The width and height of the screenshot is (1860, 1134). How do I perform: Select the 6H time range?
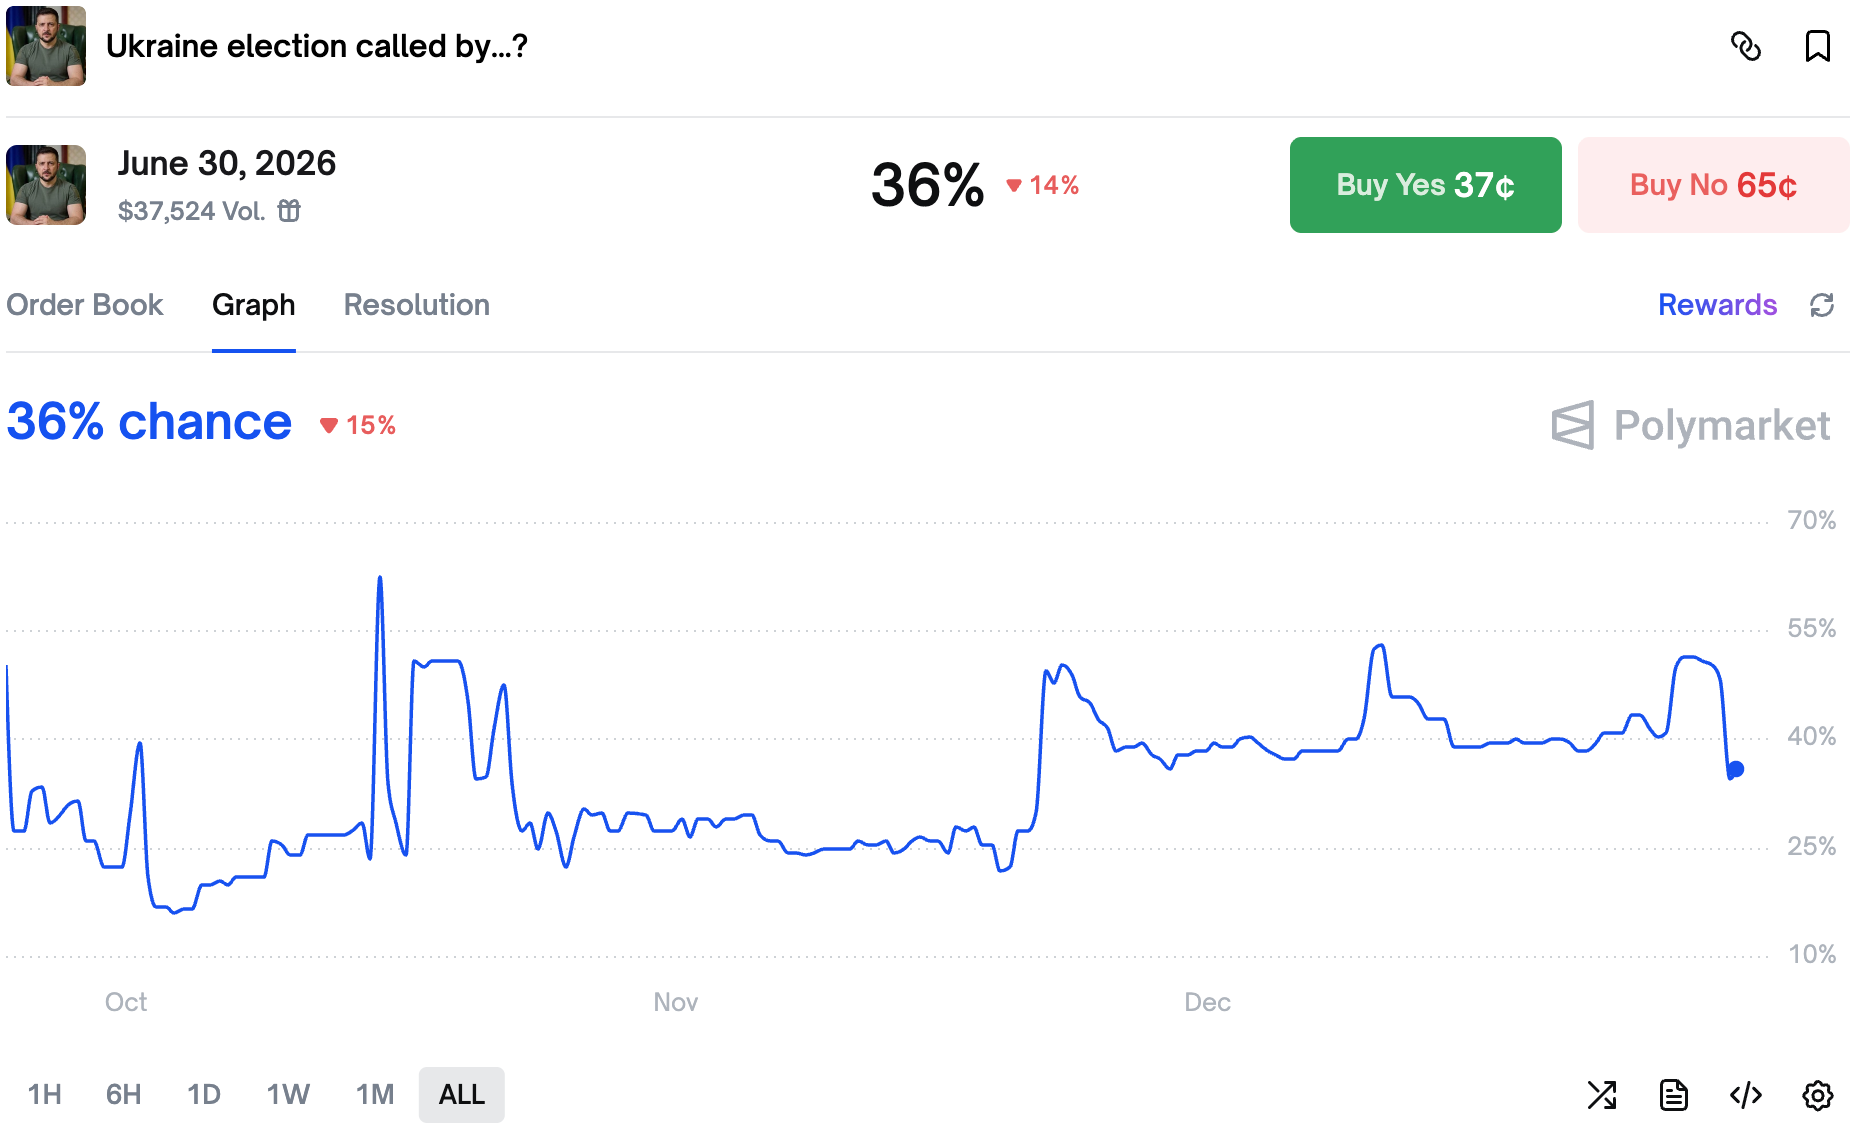pyautogui.click(x=123, y=1095)
